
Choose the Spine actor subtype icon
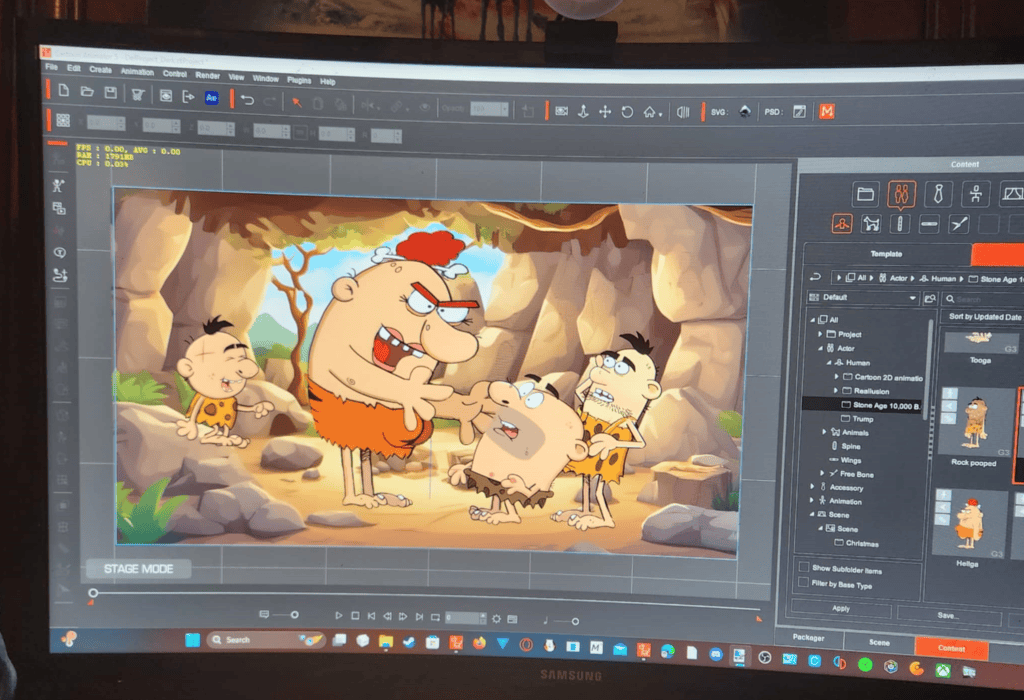click(x=899, y=224)
